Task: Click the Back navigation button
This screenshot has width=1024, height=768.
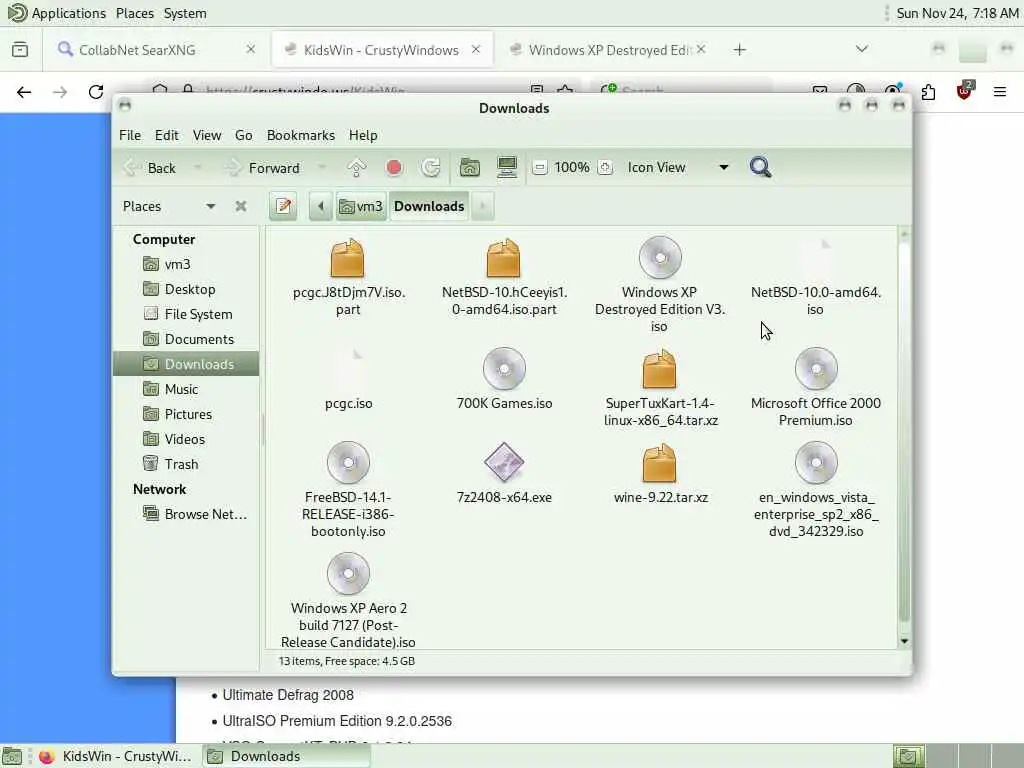Action: (152, 168)
